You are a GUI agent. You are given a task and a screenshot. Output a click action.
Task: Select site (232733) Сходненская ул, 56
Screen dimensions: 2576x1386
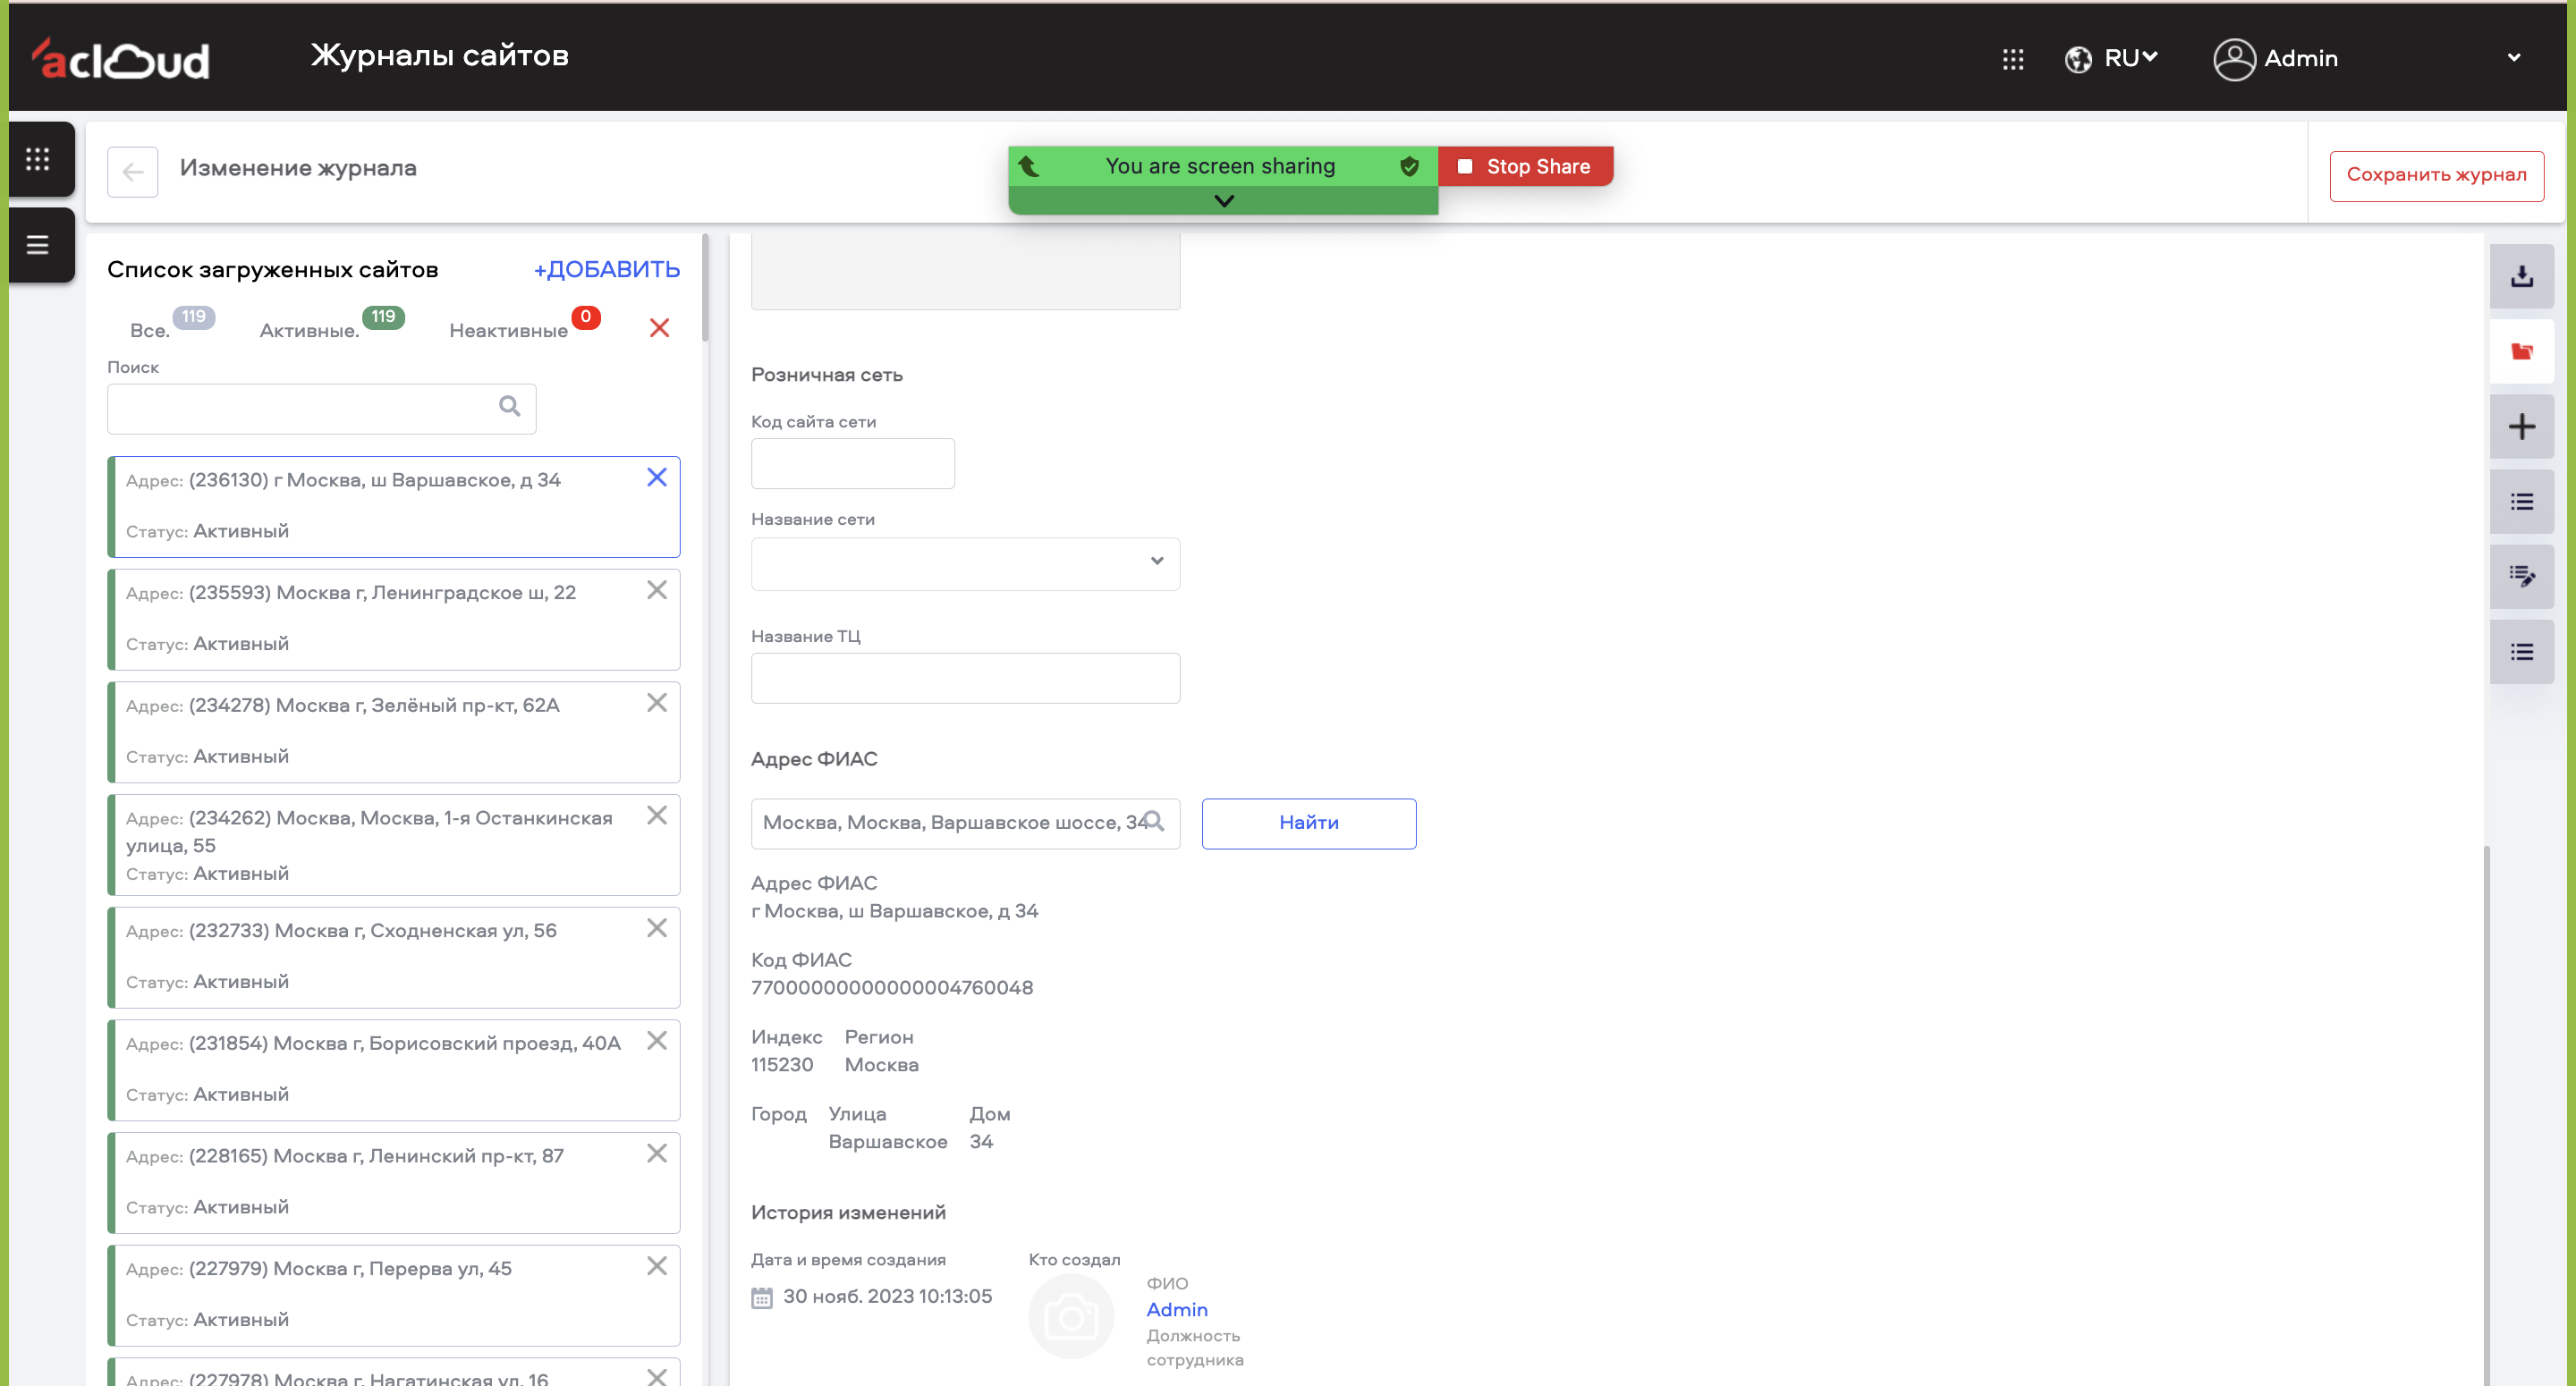[x=394, y=957]
